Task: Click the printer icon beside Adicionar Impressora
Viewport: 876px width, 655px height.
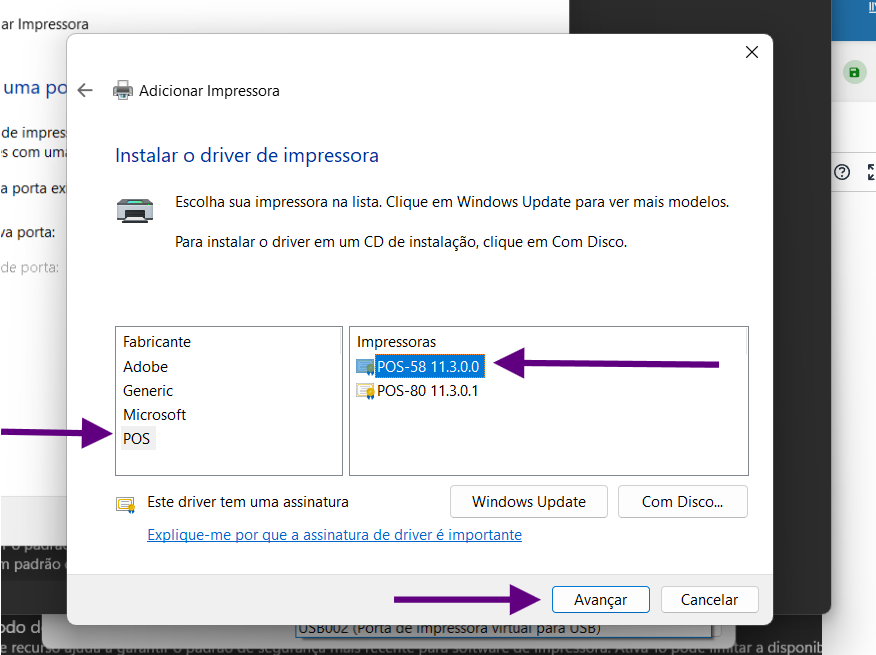Action: (x=123, y=90)
